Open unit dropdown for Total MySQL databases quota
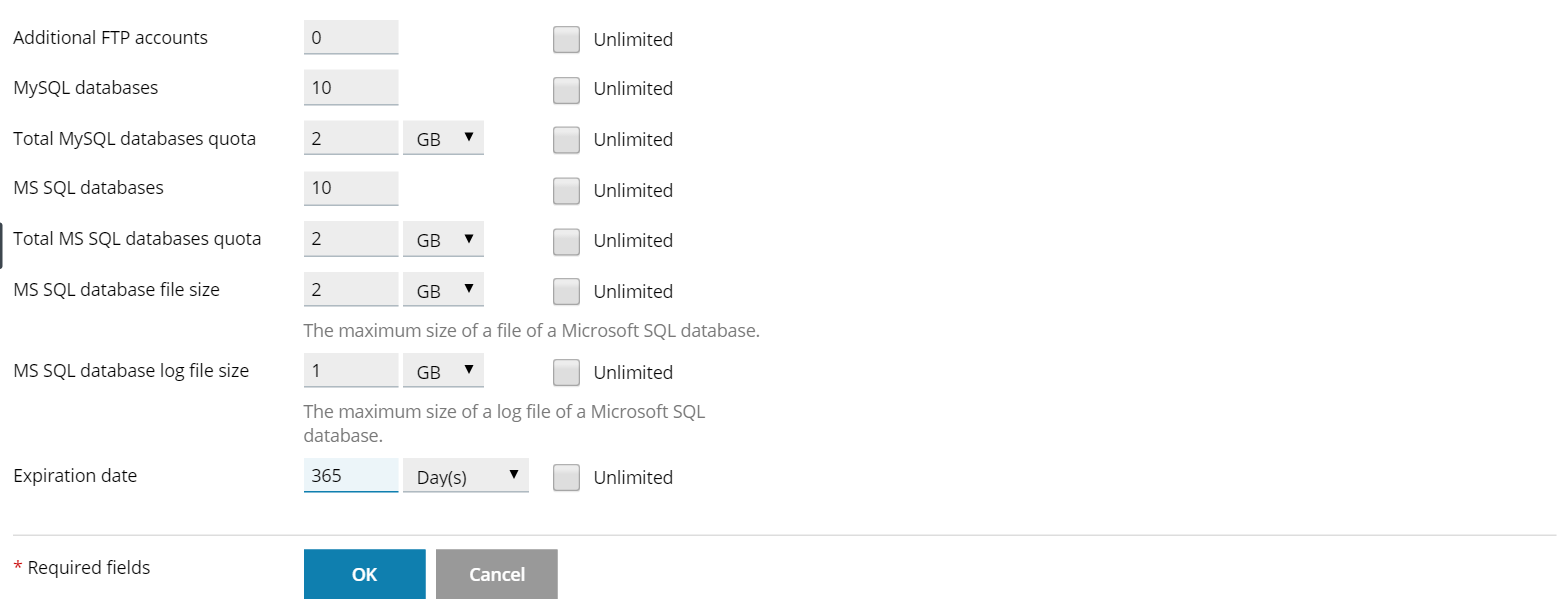Screen dimensions: 1562x615 pos(443,139)
